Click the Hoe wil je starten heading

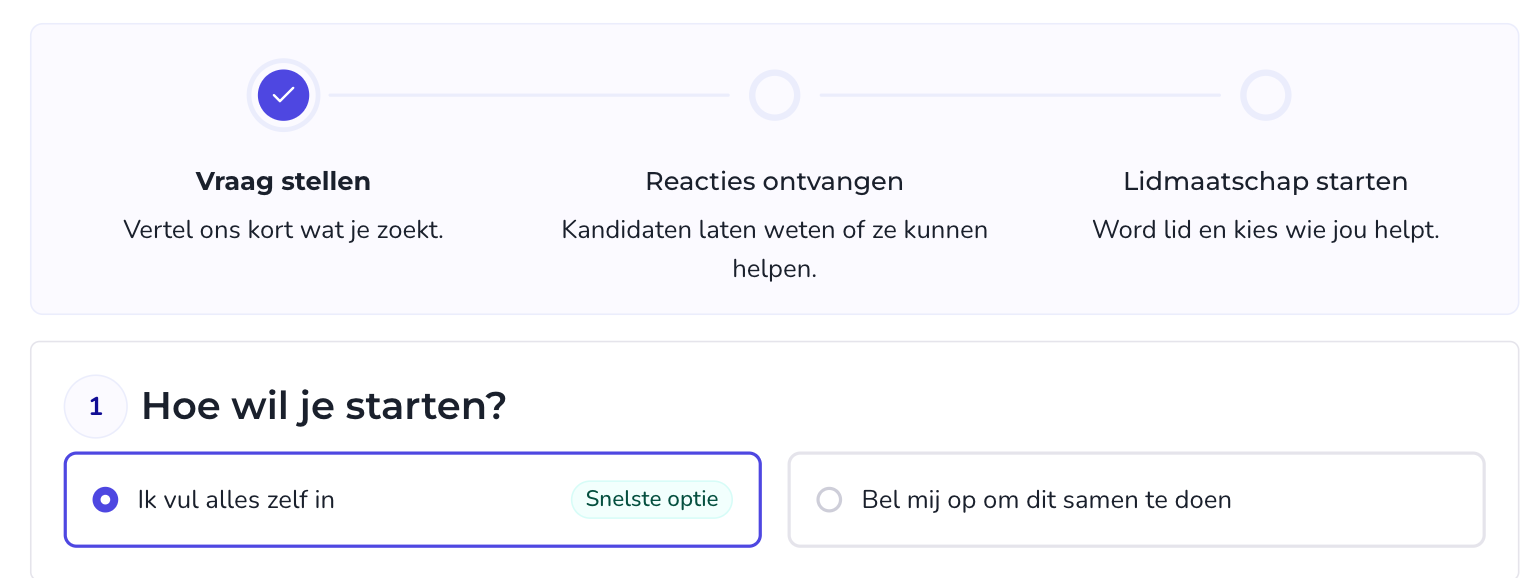(x=324, y=406)
